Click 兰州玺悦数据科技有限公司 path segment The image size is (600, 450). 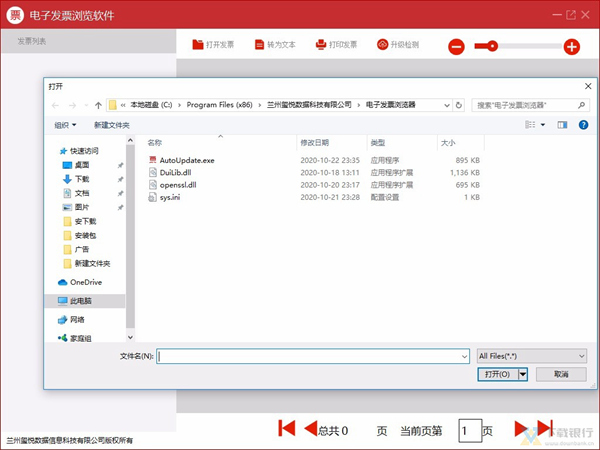point(309,105)
